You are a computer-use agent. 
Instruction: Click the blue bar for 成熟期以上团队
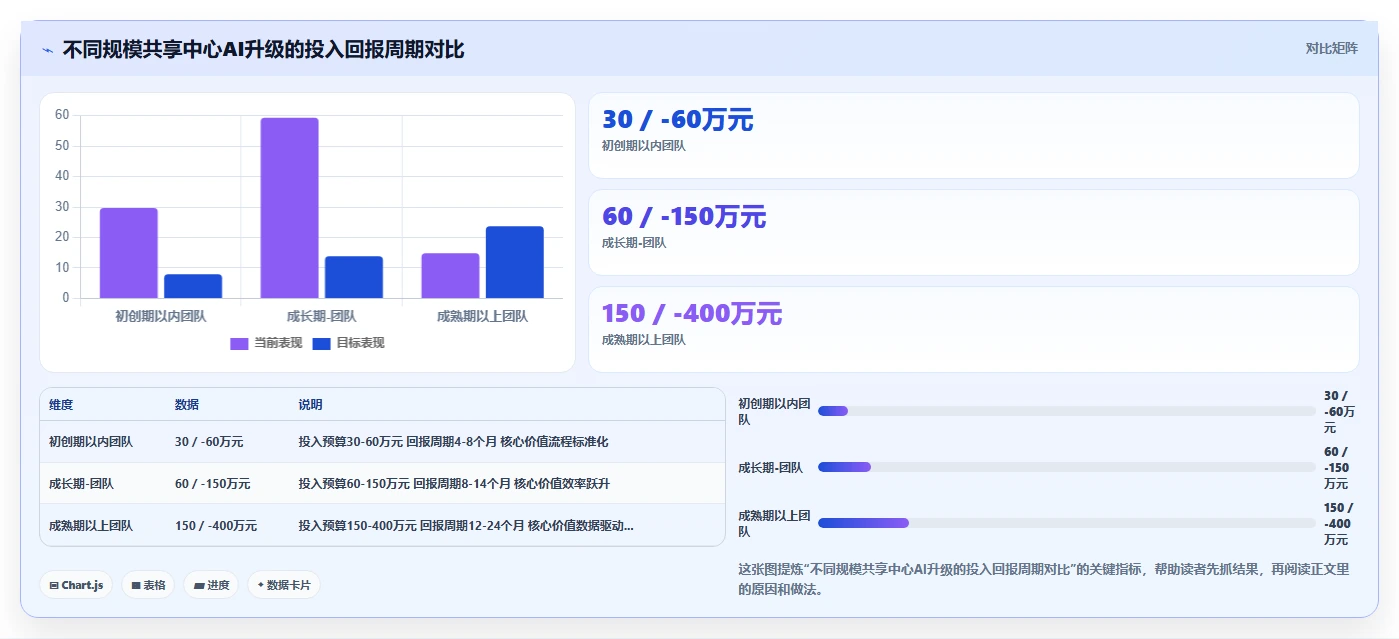(515, 262)
